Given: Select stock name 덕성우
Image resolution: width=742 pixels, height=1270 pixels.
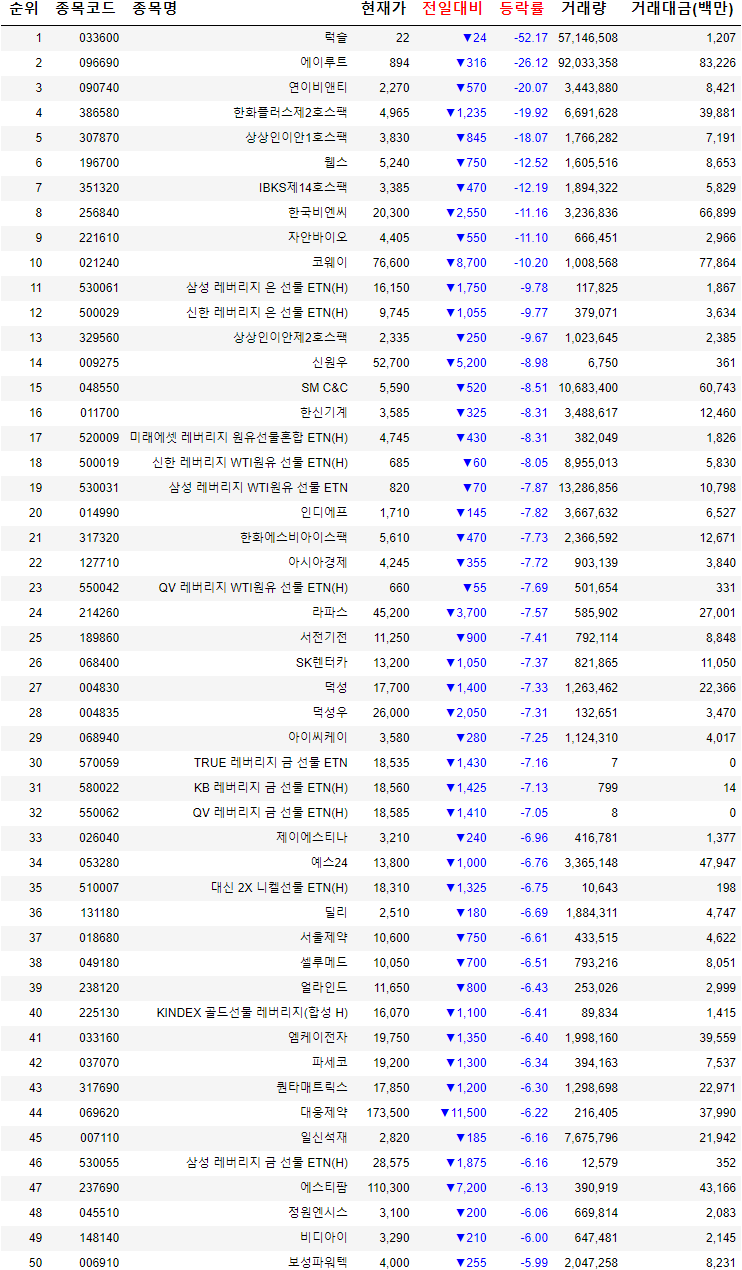Looking at the screenshot, I should pyautogui.click(x=330, y=713).
